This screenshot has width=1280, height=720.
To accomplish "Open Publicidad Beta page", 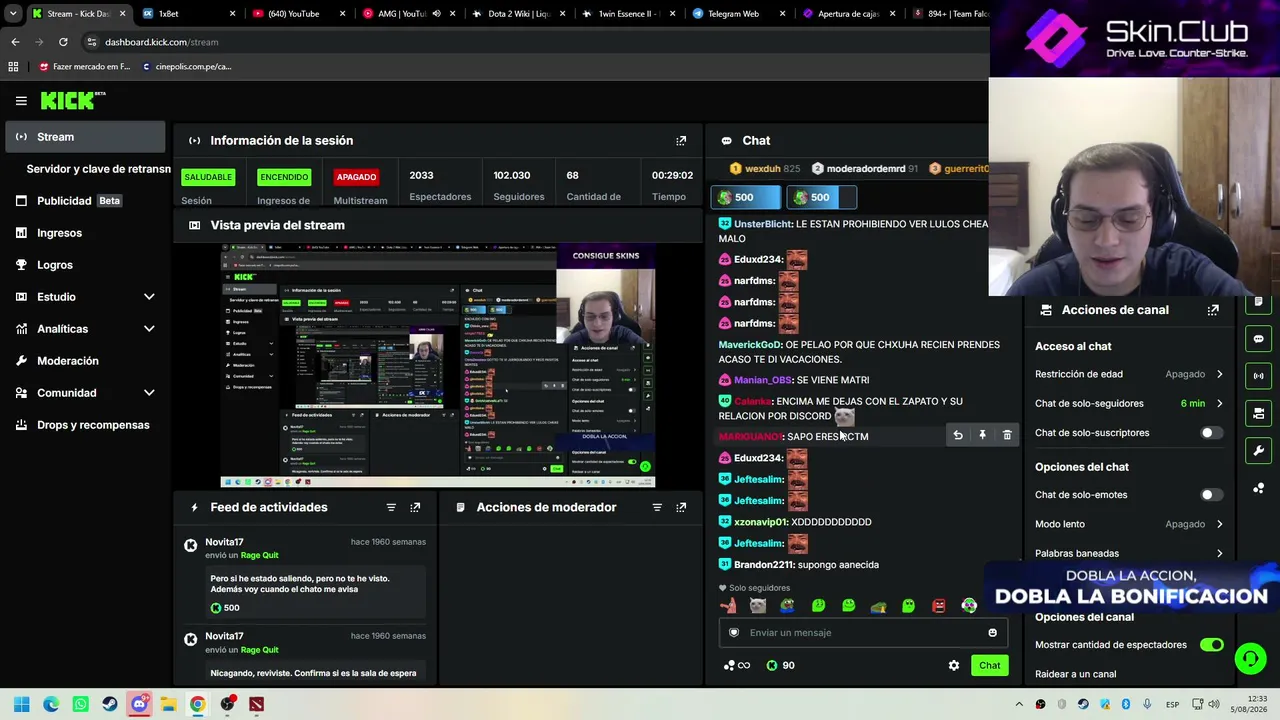I will coord(85,201).
